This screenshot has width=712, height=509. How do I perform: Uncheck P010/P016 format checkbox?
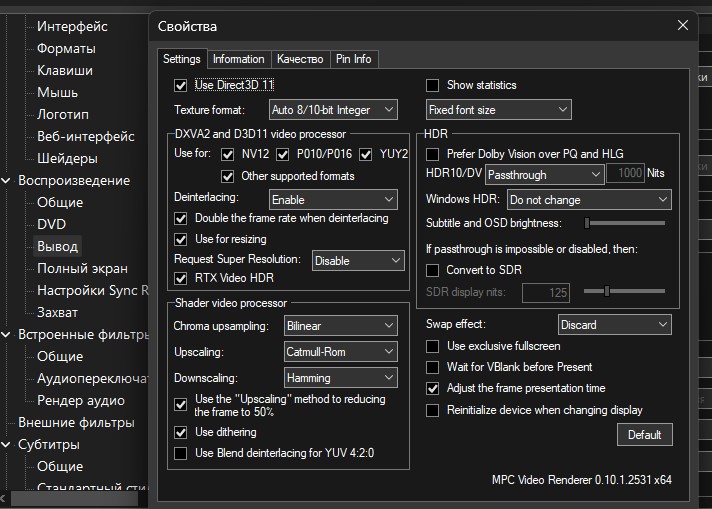coord(282,154)
